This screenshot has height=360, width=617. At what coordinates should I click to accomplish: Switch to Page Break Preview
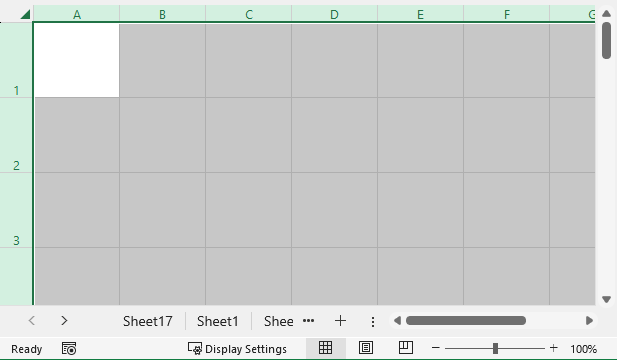[x=406, y=348]
